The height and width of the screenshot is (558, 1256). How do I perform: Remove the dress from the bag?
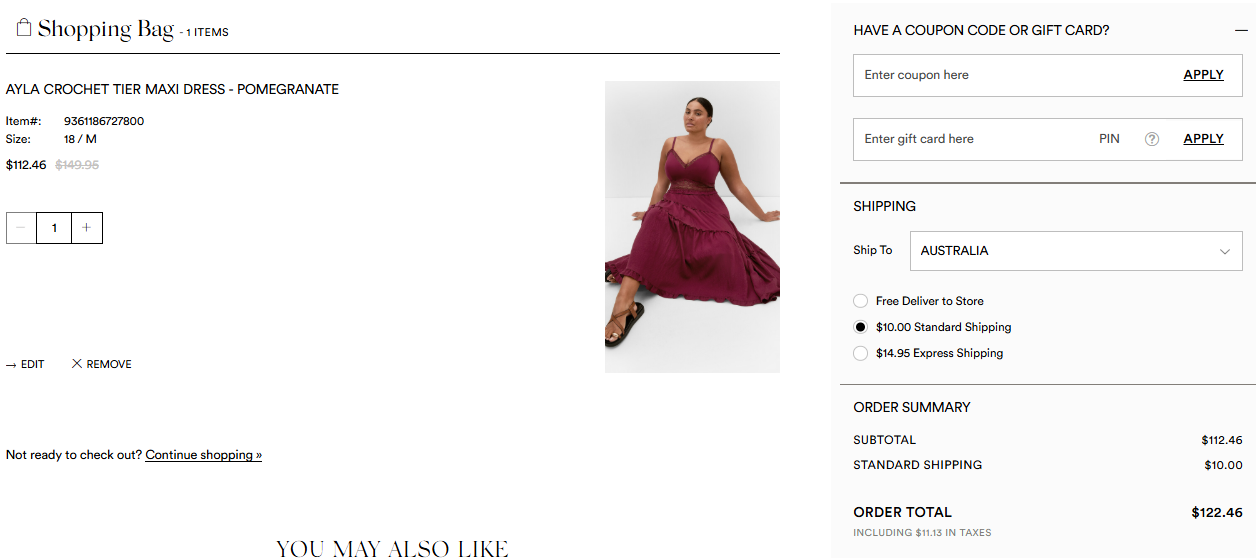[x=102, y=364]
